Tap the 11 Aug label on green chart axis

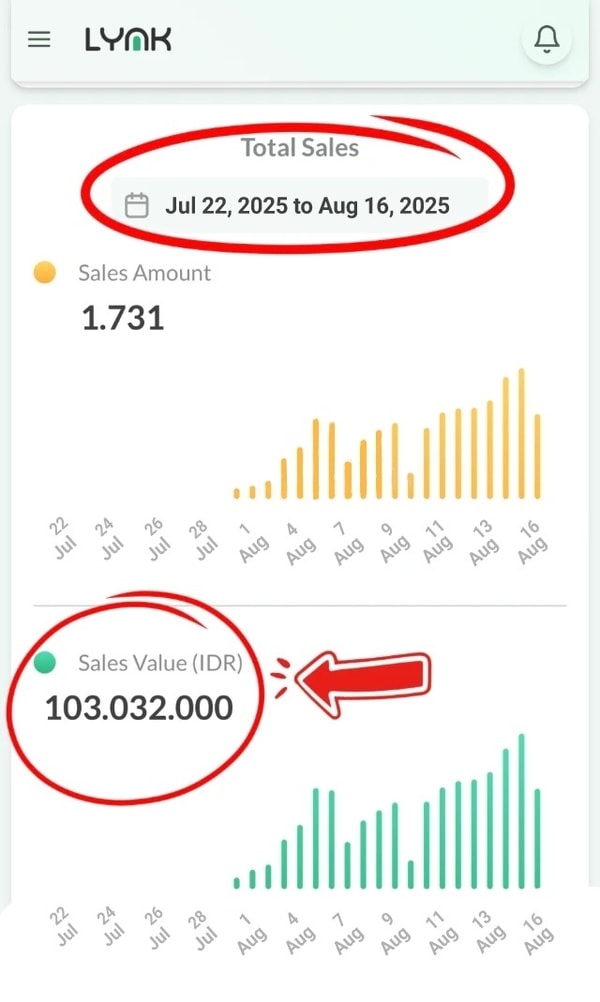pos(440,932)
